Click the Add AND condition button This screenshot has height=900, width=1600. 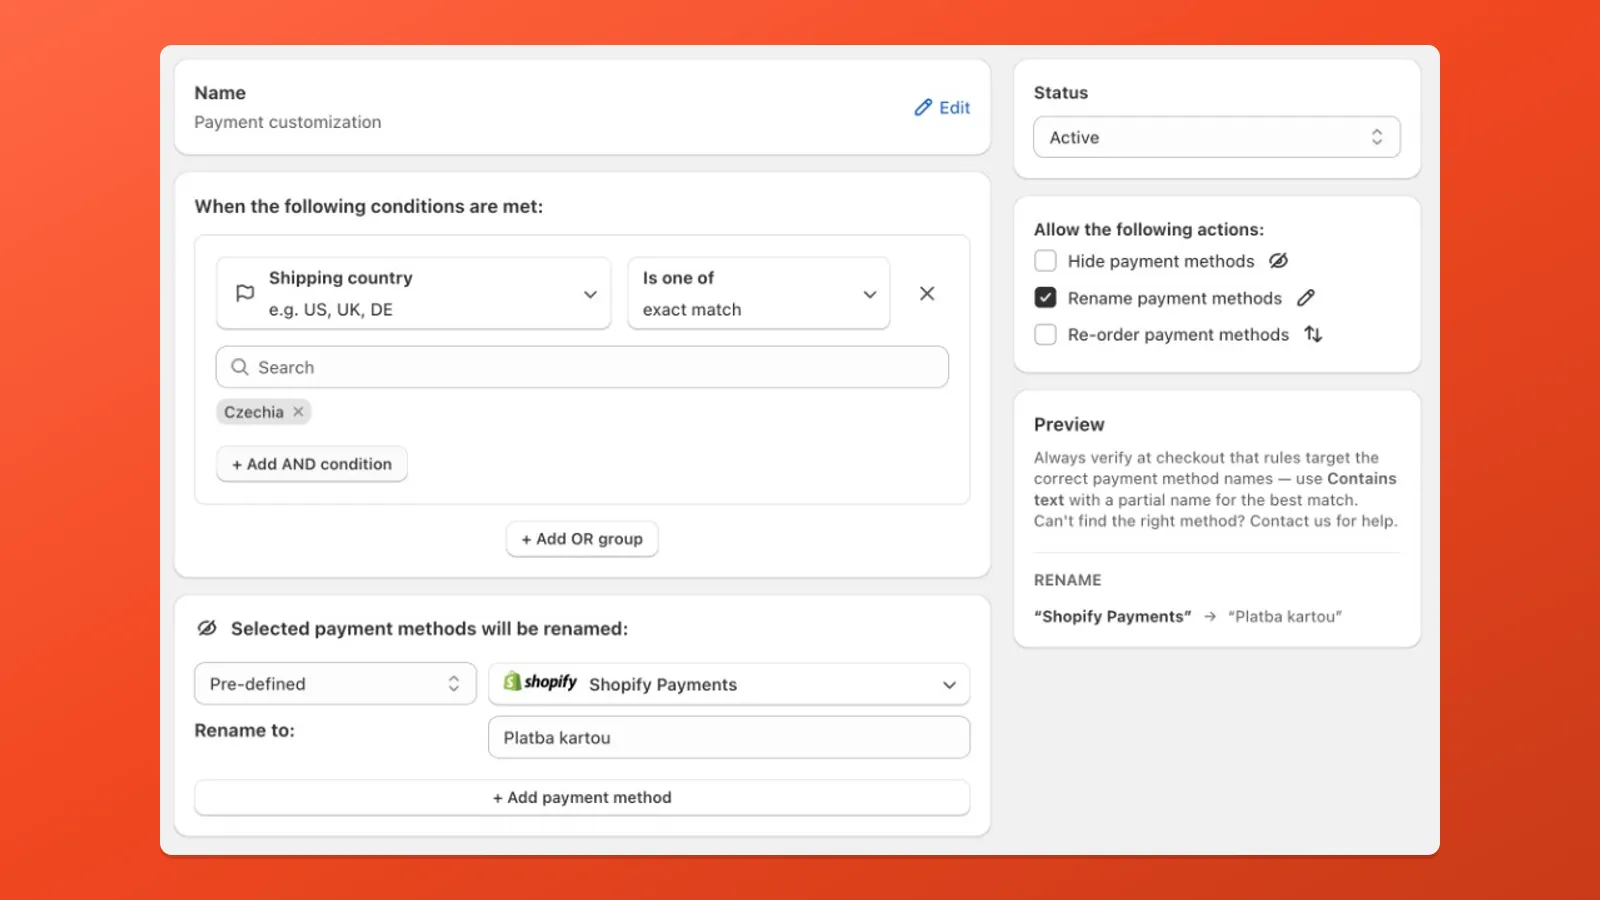point(311,463)
